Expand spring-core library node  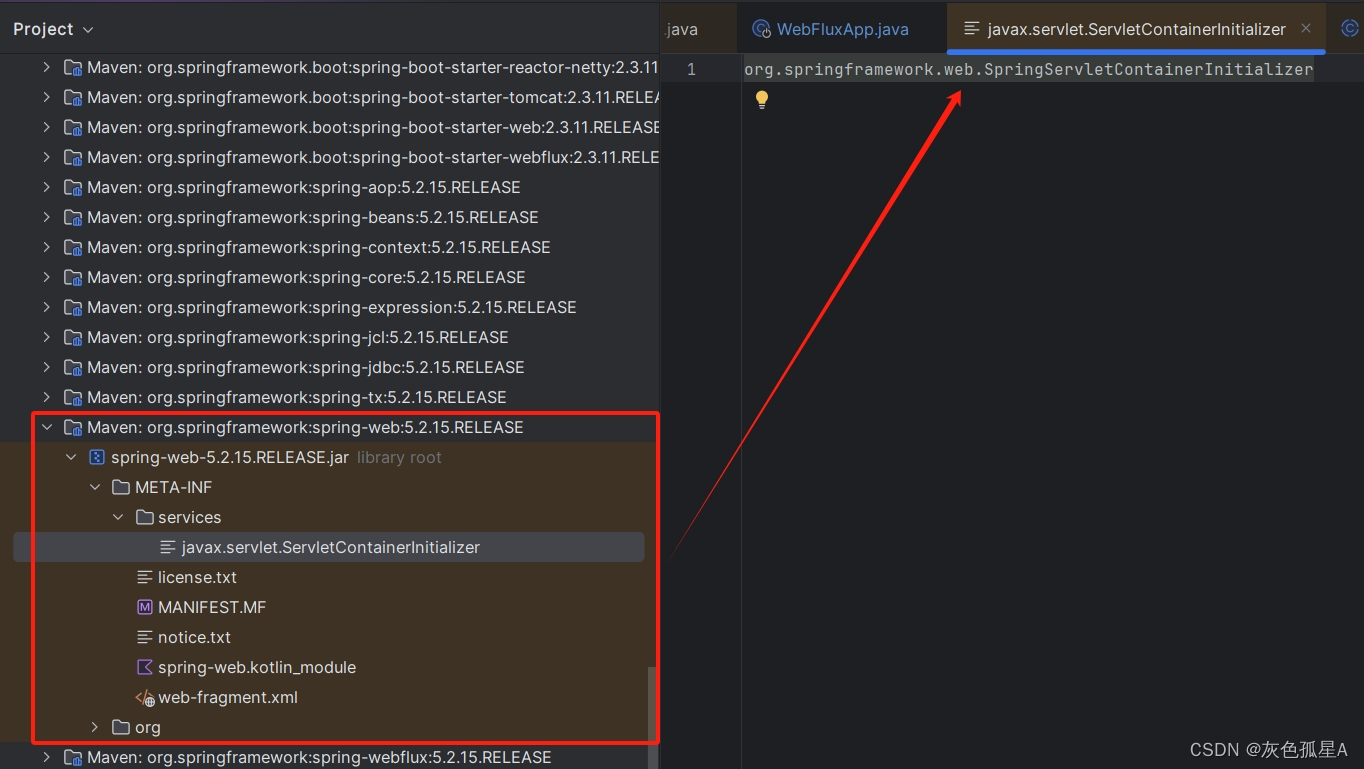click(x=46, y=277)
